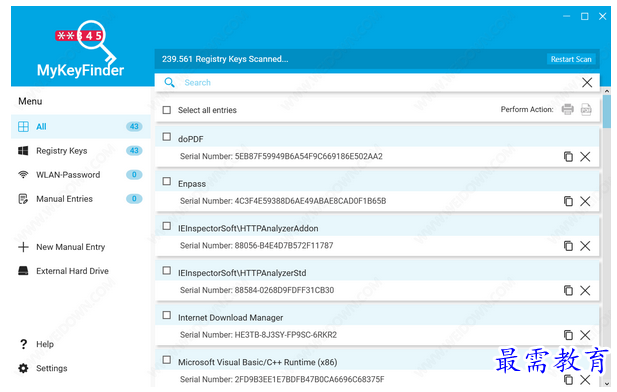Viewport: 617px width, 392px height.
Task: Remove the Visual Basic/C++ Runtime entry
Action: (585, 379)
